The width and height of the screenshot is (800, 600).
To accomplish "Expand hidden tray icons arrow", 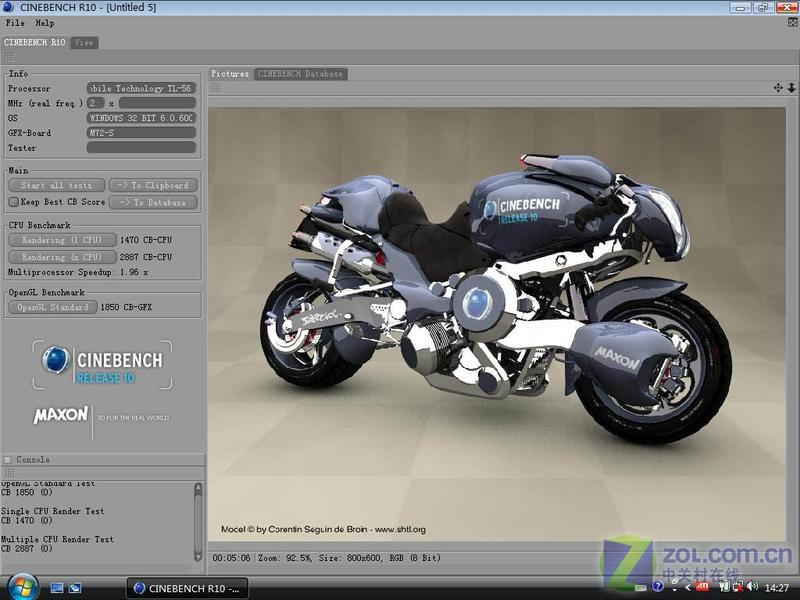I will pos(687,588).
